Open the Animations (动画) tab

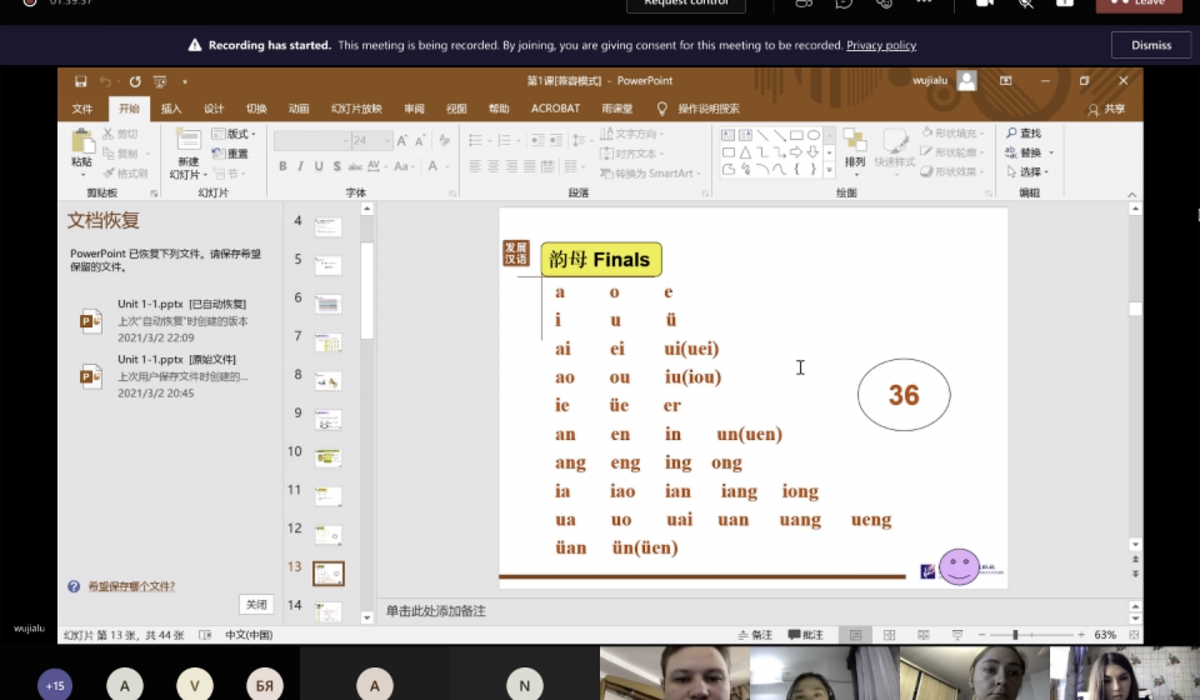(x=298, y=109)
